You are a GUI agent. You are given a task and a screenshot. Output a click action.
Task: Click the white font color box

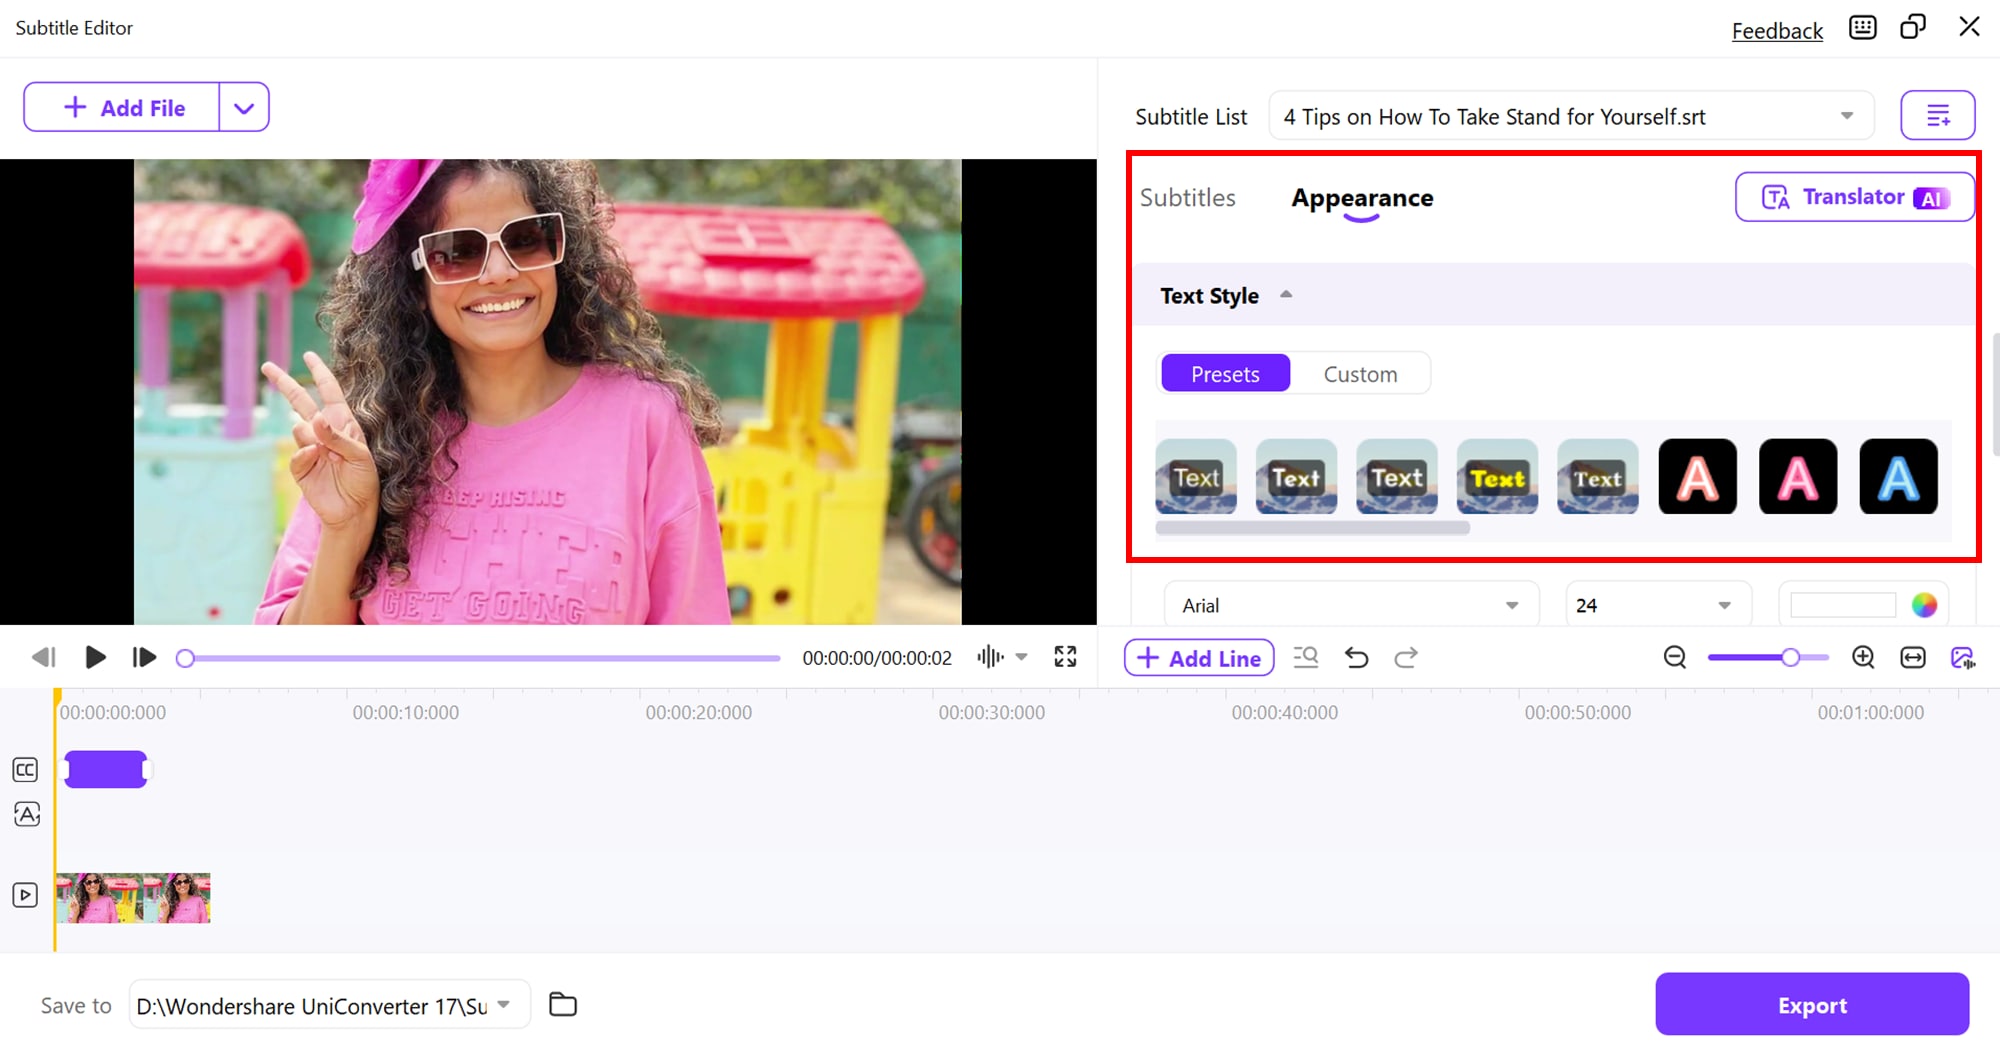click(x=1843, y=605)
